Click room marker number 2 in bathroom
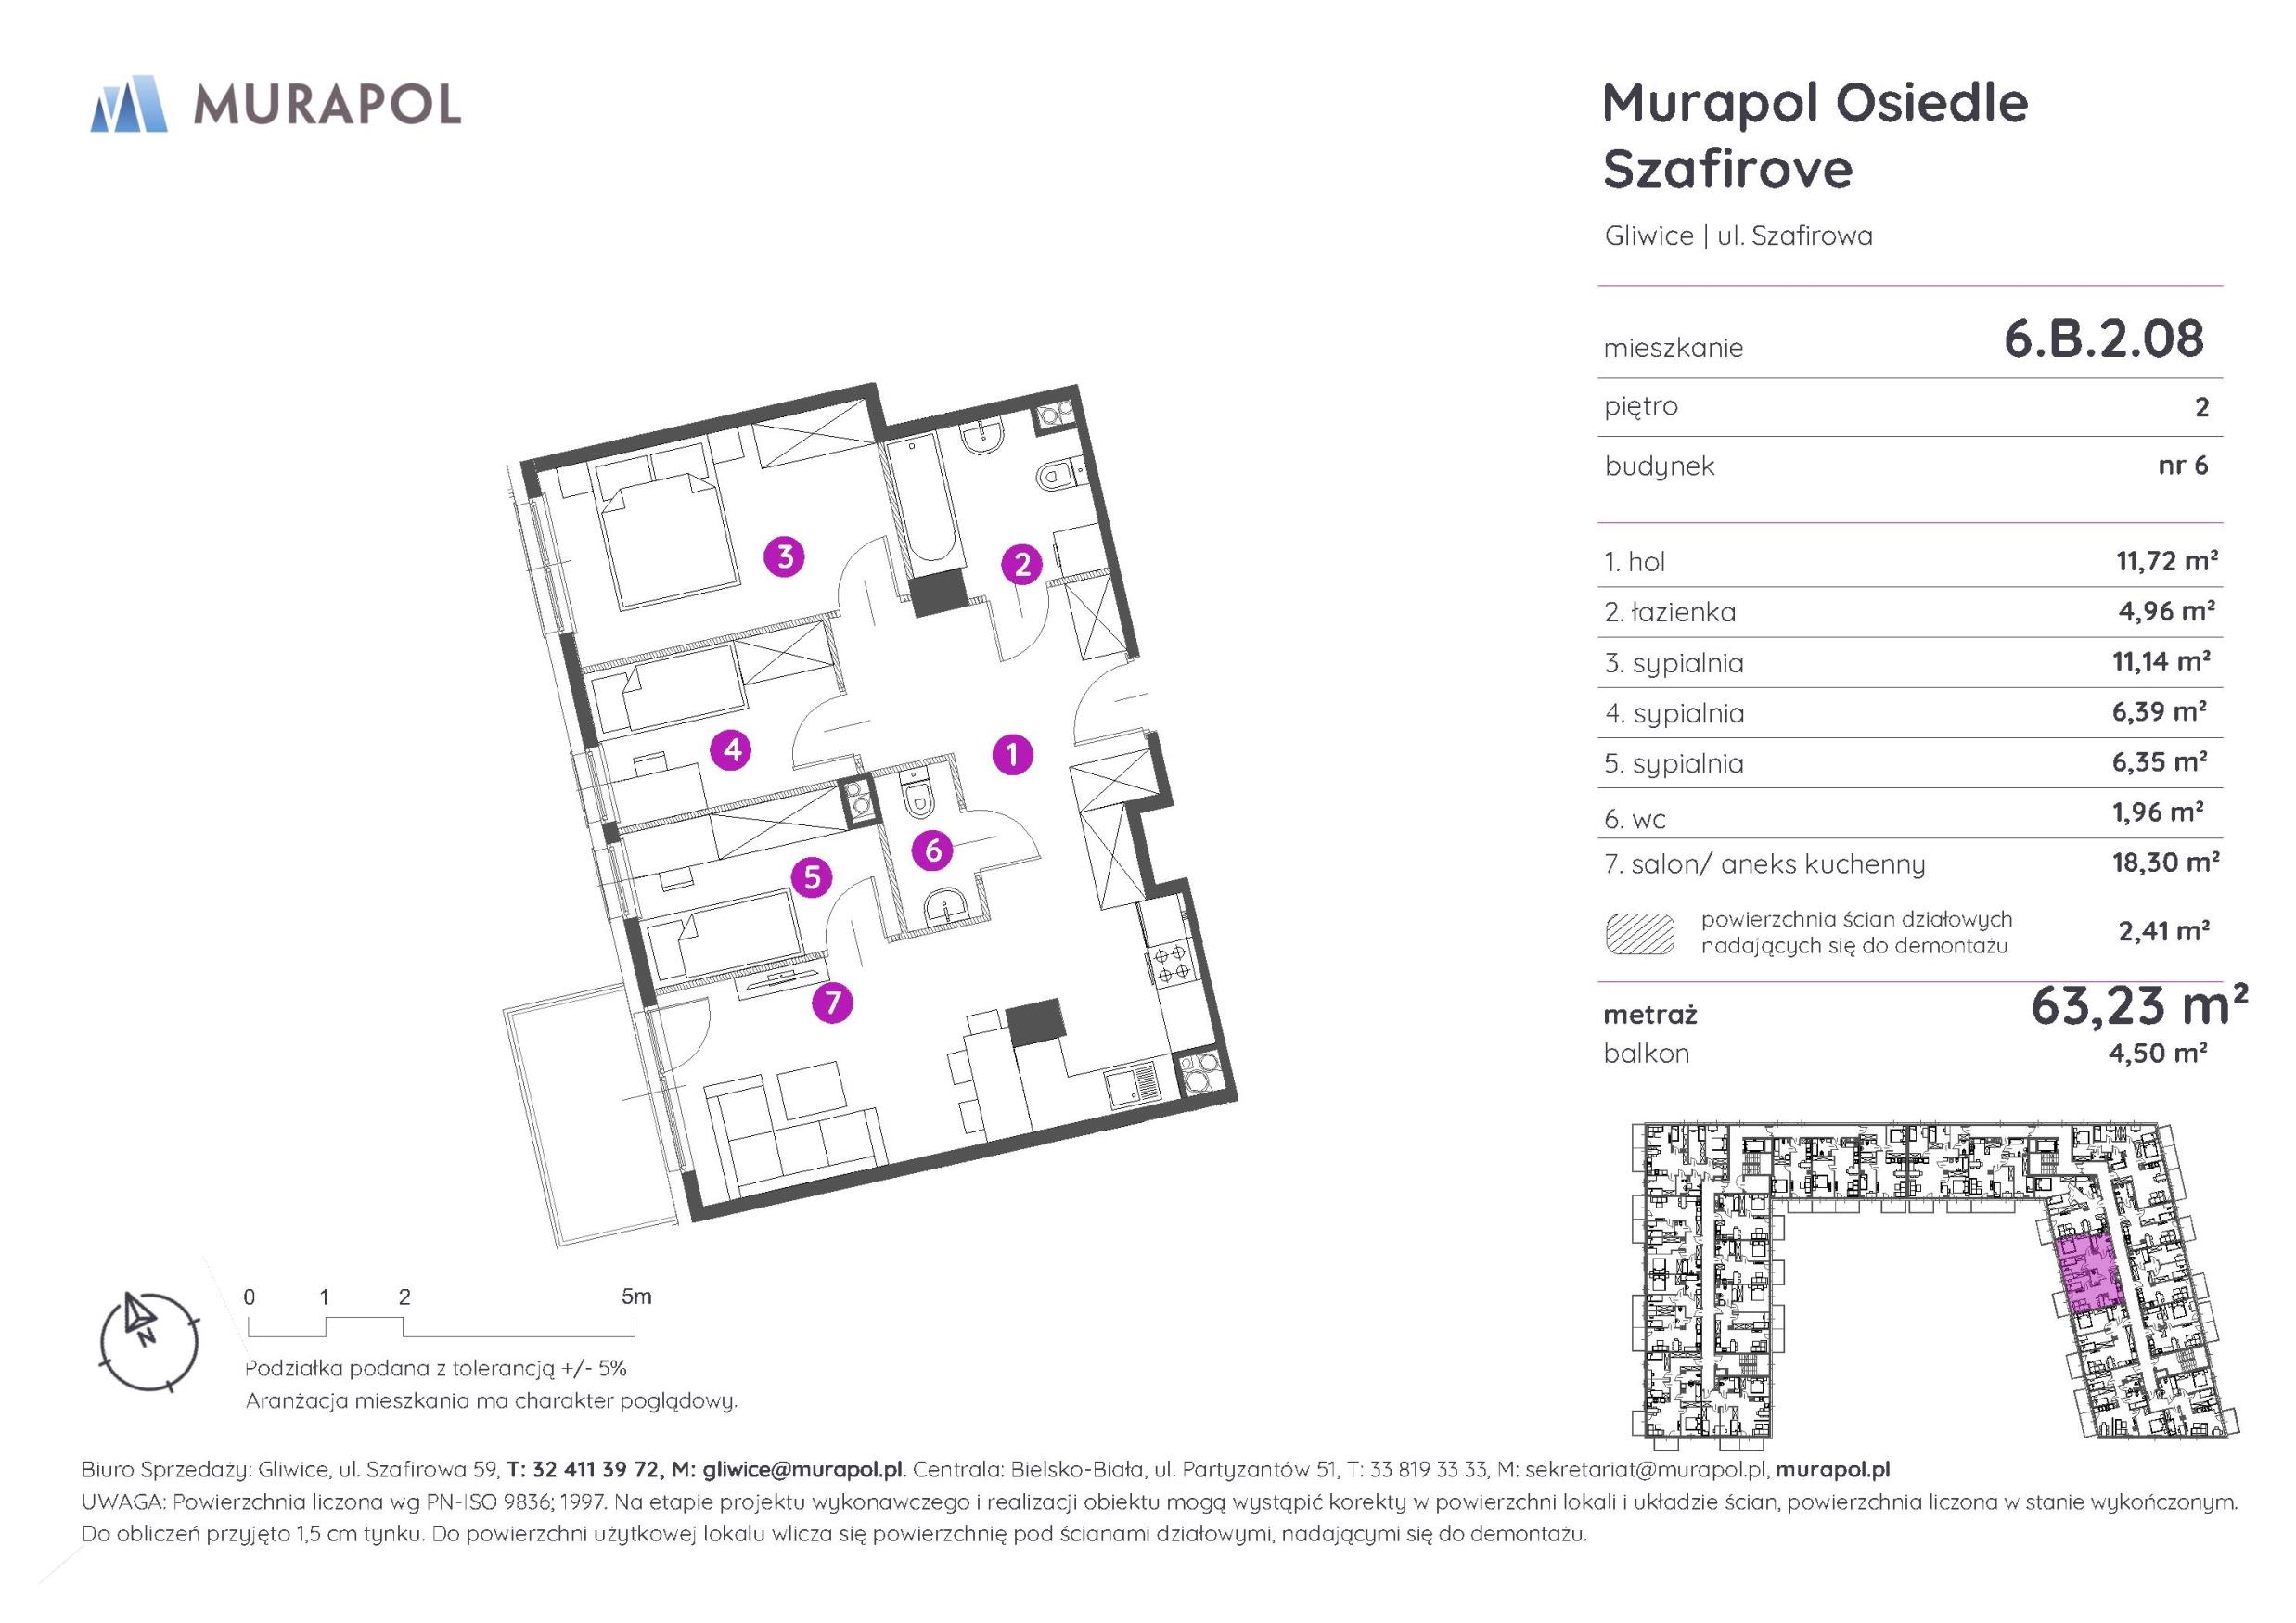 [1022, 565]
